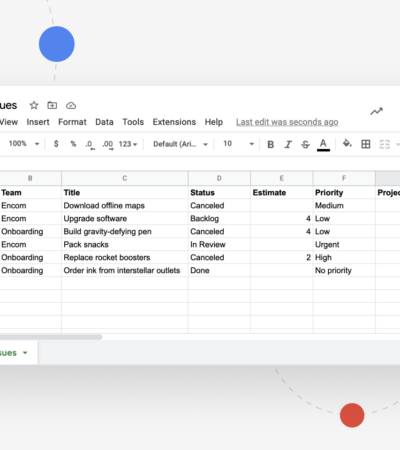
Task: Open the 123 number format dropdown
Action: [128, 144]
